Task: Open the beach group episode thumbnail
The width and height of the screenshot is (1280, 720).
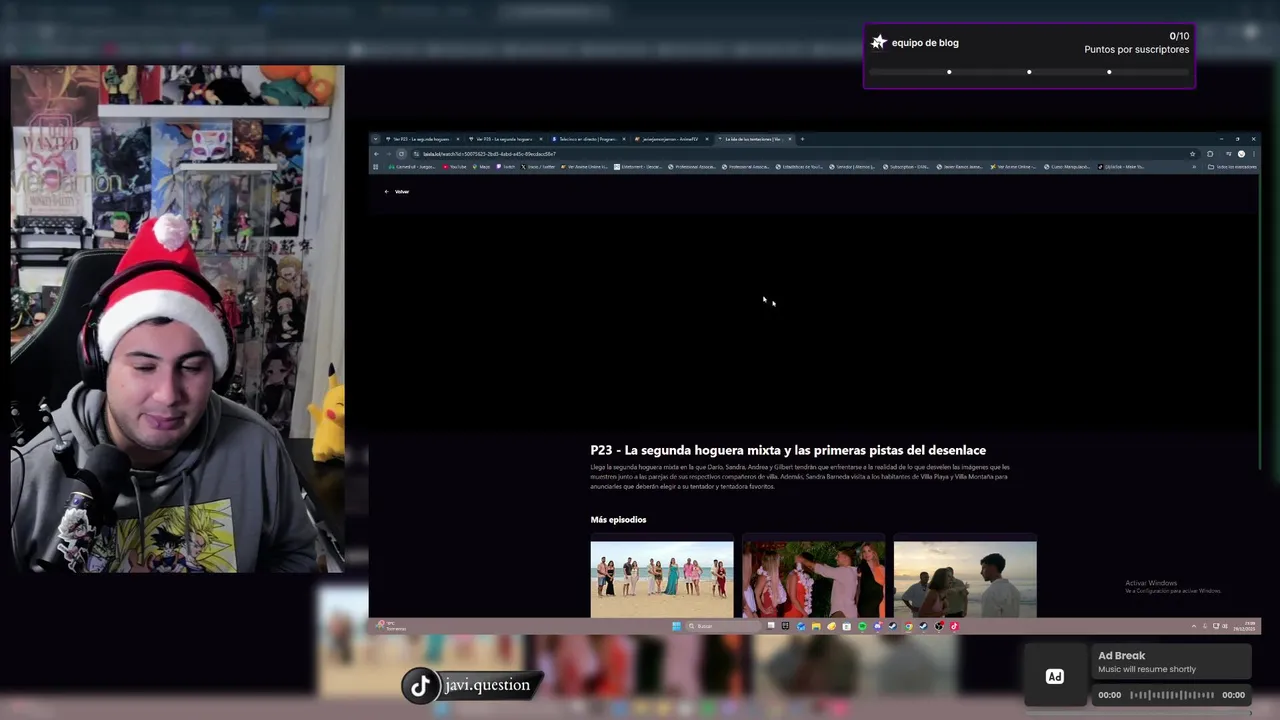Action: pyautogui.click(x=662, y=579)
